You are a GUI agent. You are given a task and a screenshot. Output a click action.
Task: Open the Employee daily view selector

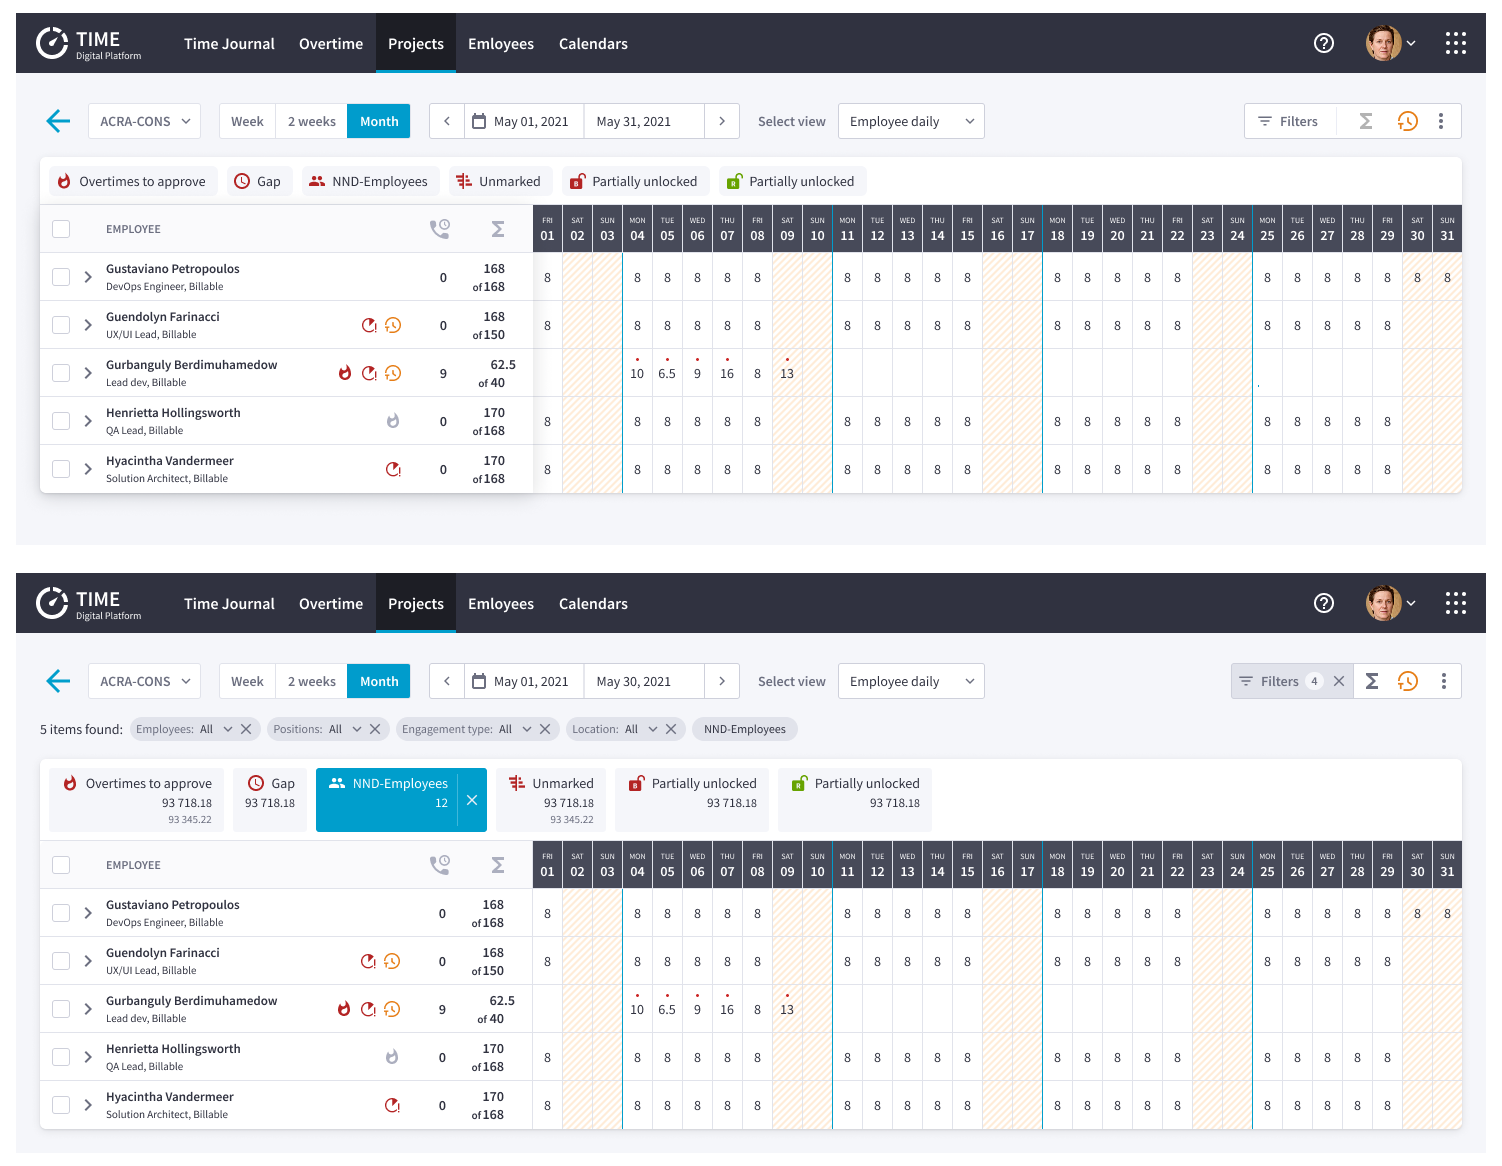coord(910,121)
